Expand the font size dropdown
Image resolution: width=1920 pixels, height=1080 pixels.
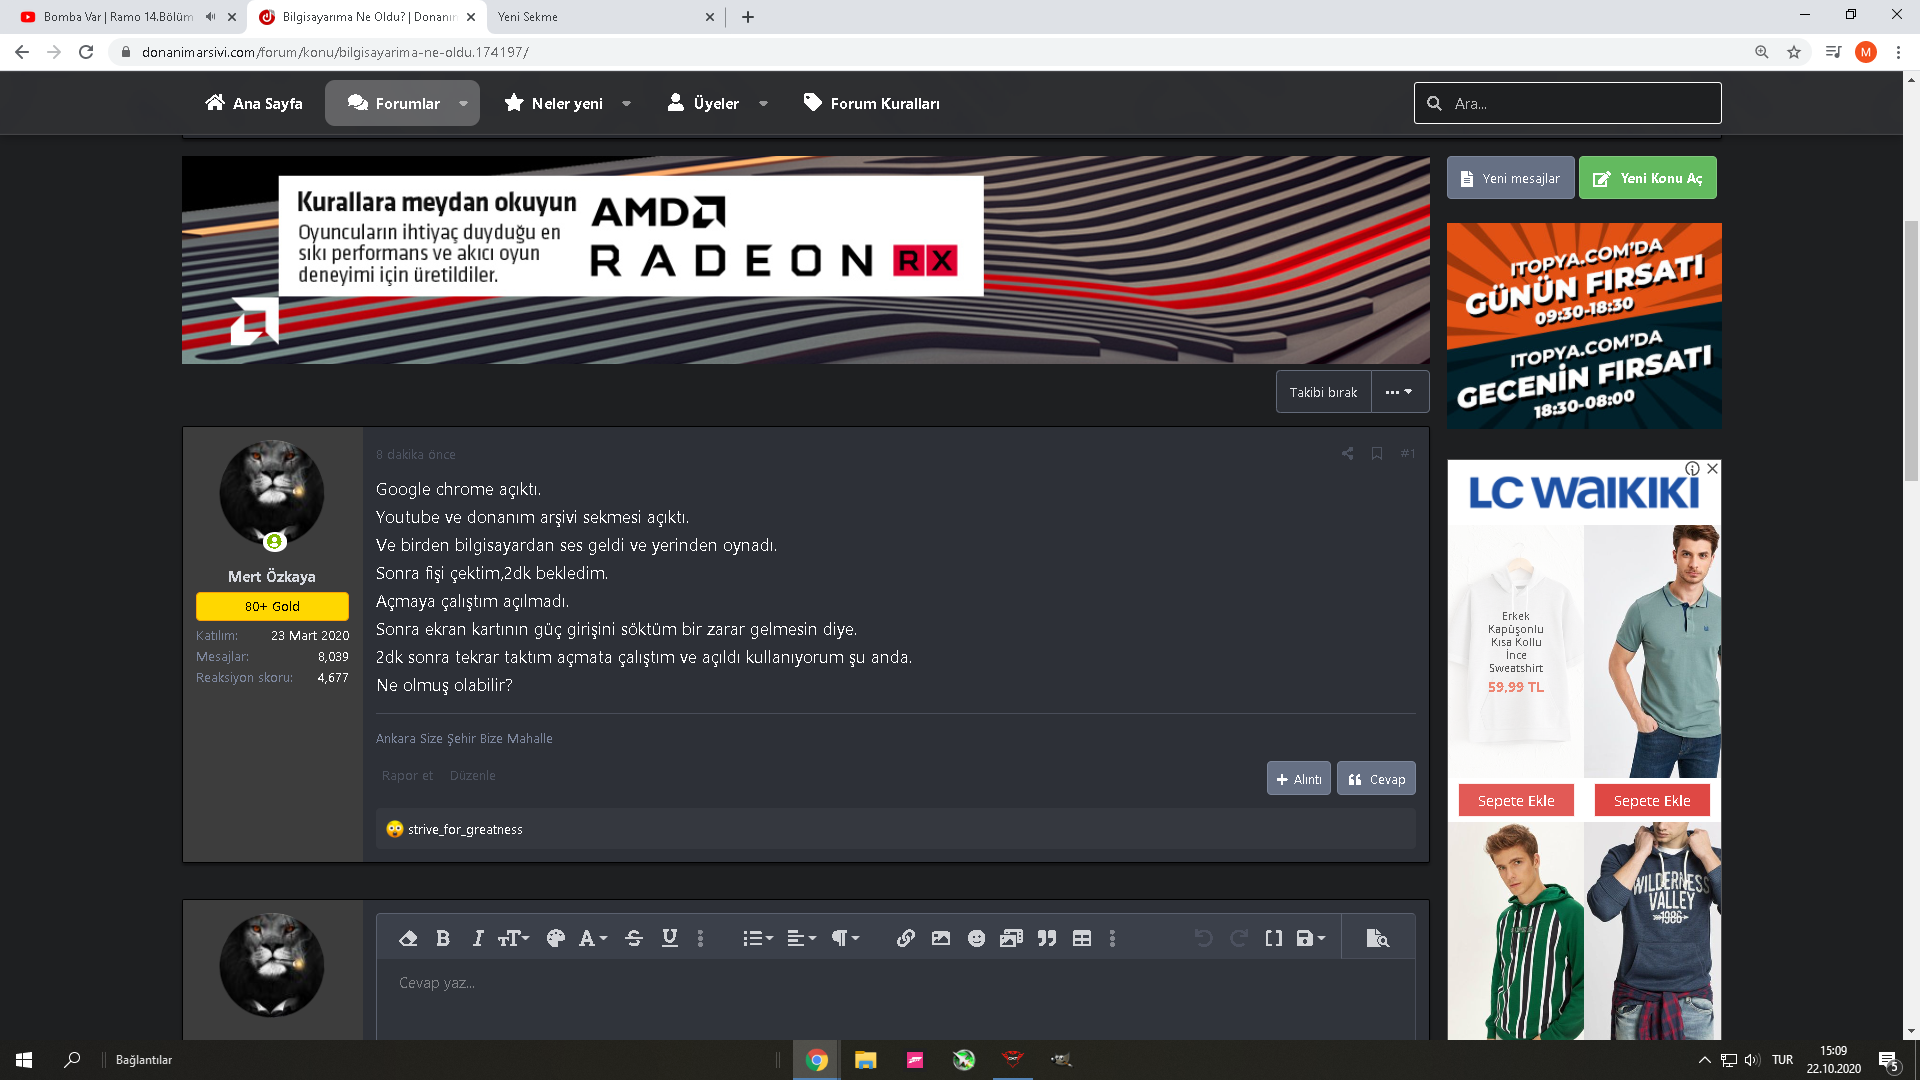click(x=514, y=938)
